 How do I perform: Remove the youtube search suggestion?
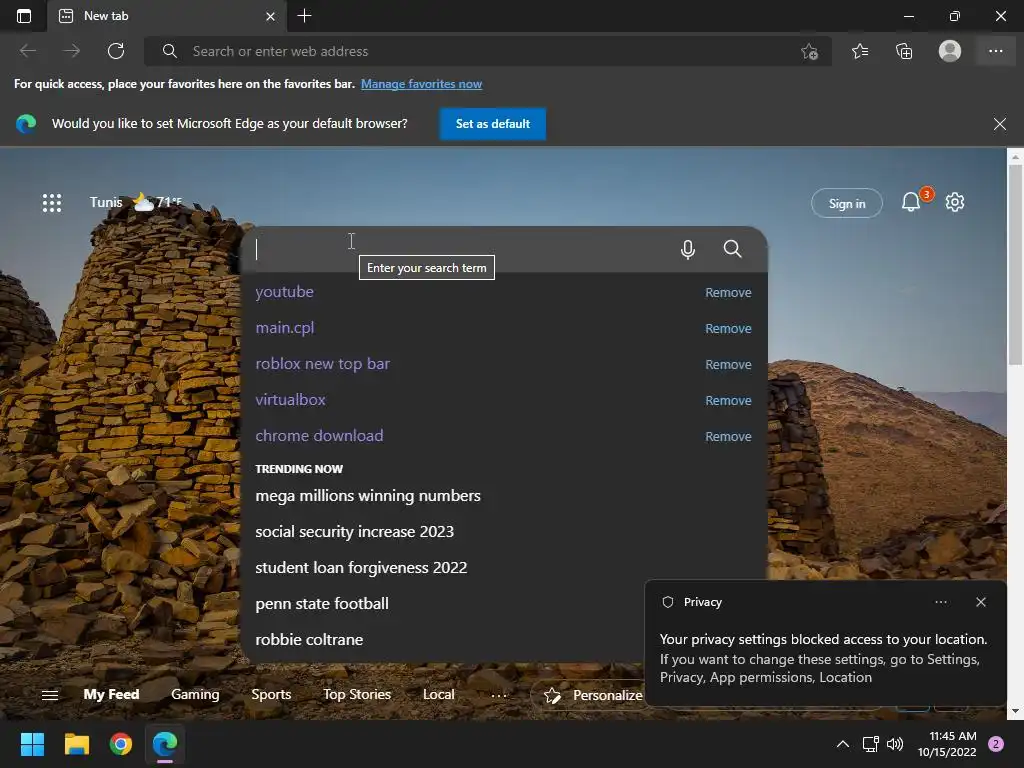pos(728,293)
